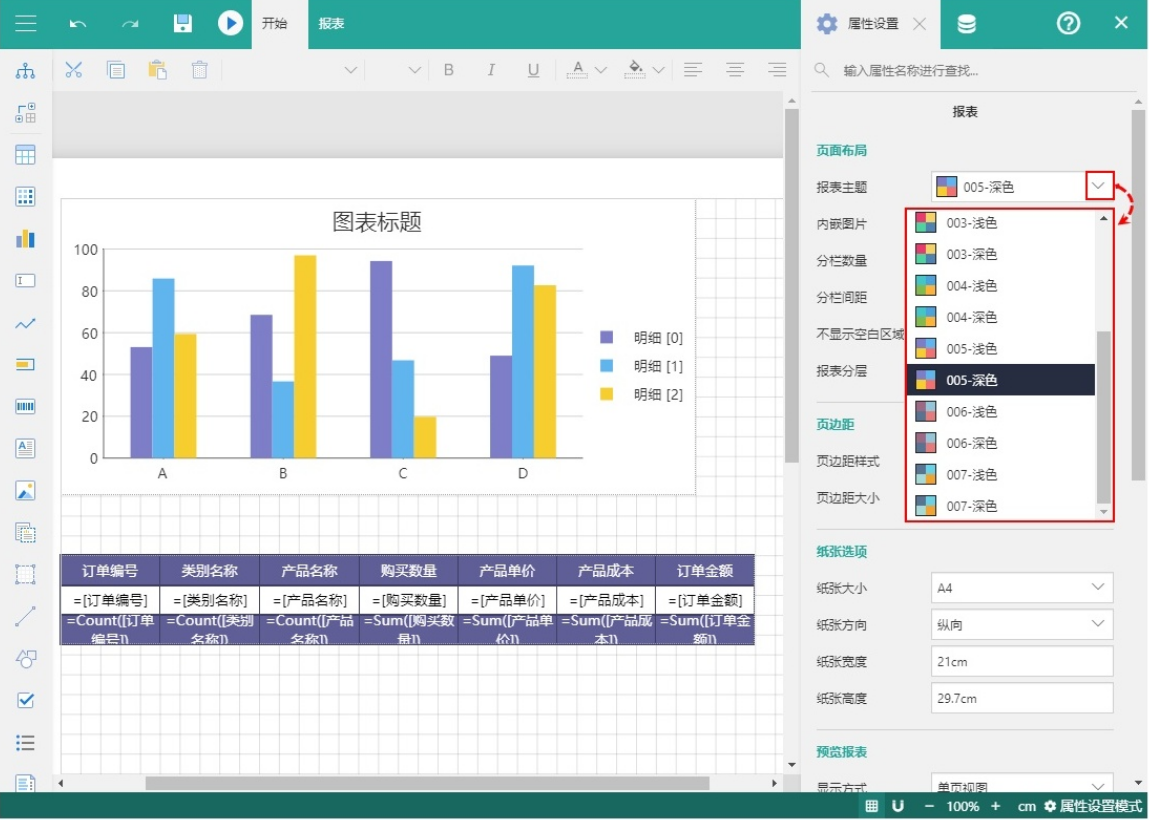Align text left
This screenshot has width=1149, height=820.
[x=692, y=70]
